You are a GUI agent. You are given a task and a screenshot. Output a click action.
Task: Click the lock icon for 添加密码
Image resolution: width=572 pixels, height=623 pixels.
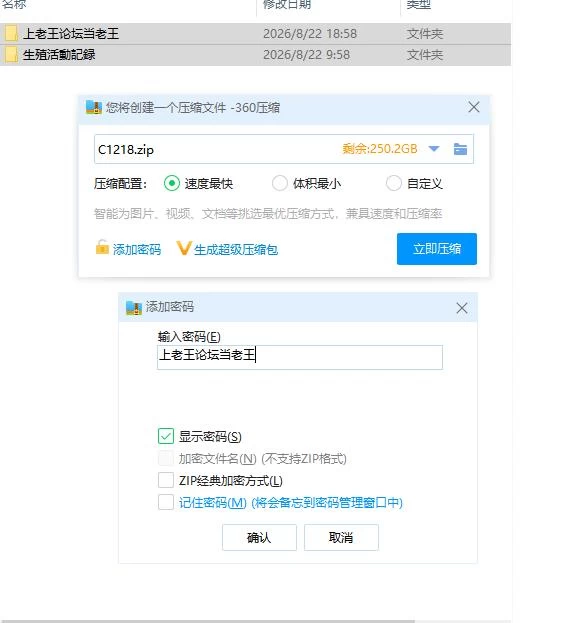(x=102, y=247)
